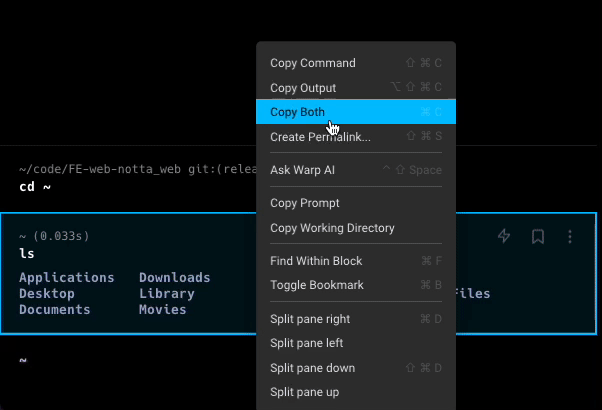Screen dimensions: 602x410
Task: Click the Downloads entry in ls output
Action: [x=174, y=278]
